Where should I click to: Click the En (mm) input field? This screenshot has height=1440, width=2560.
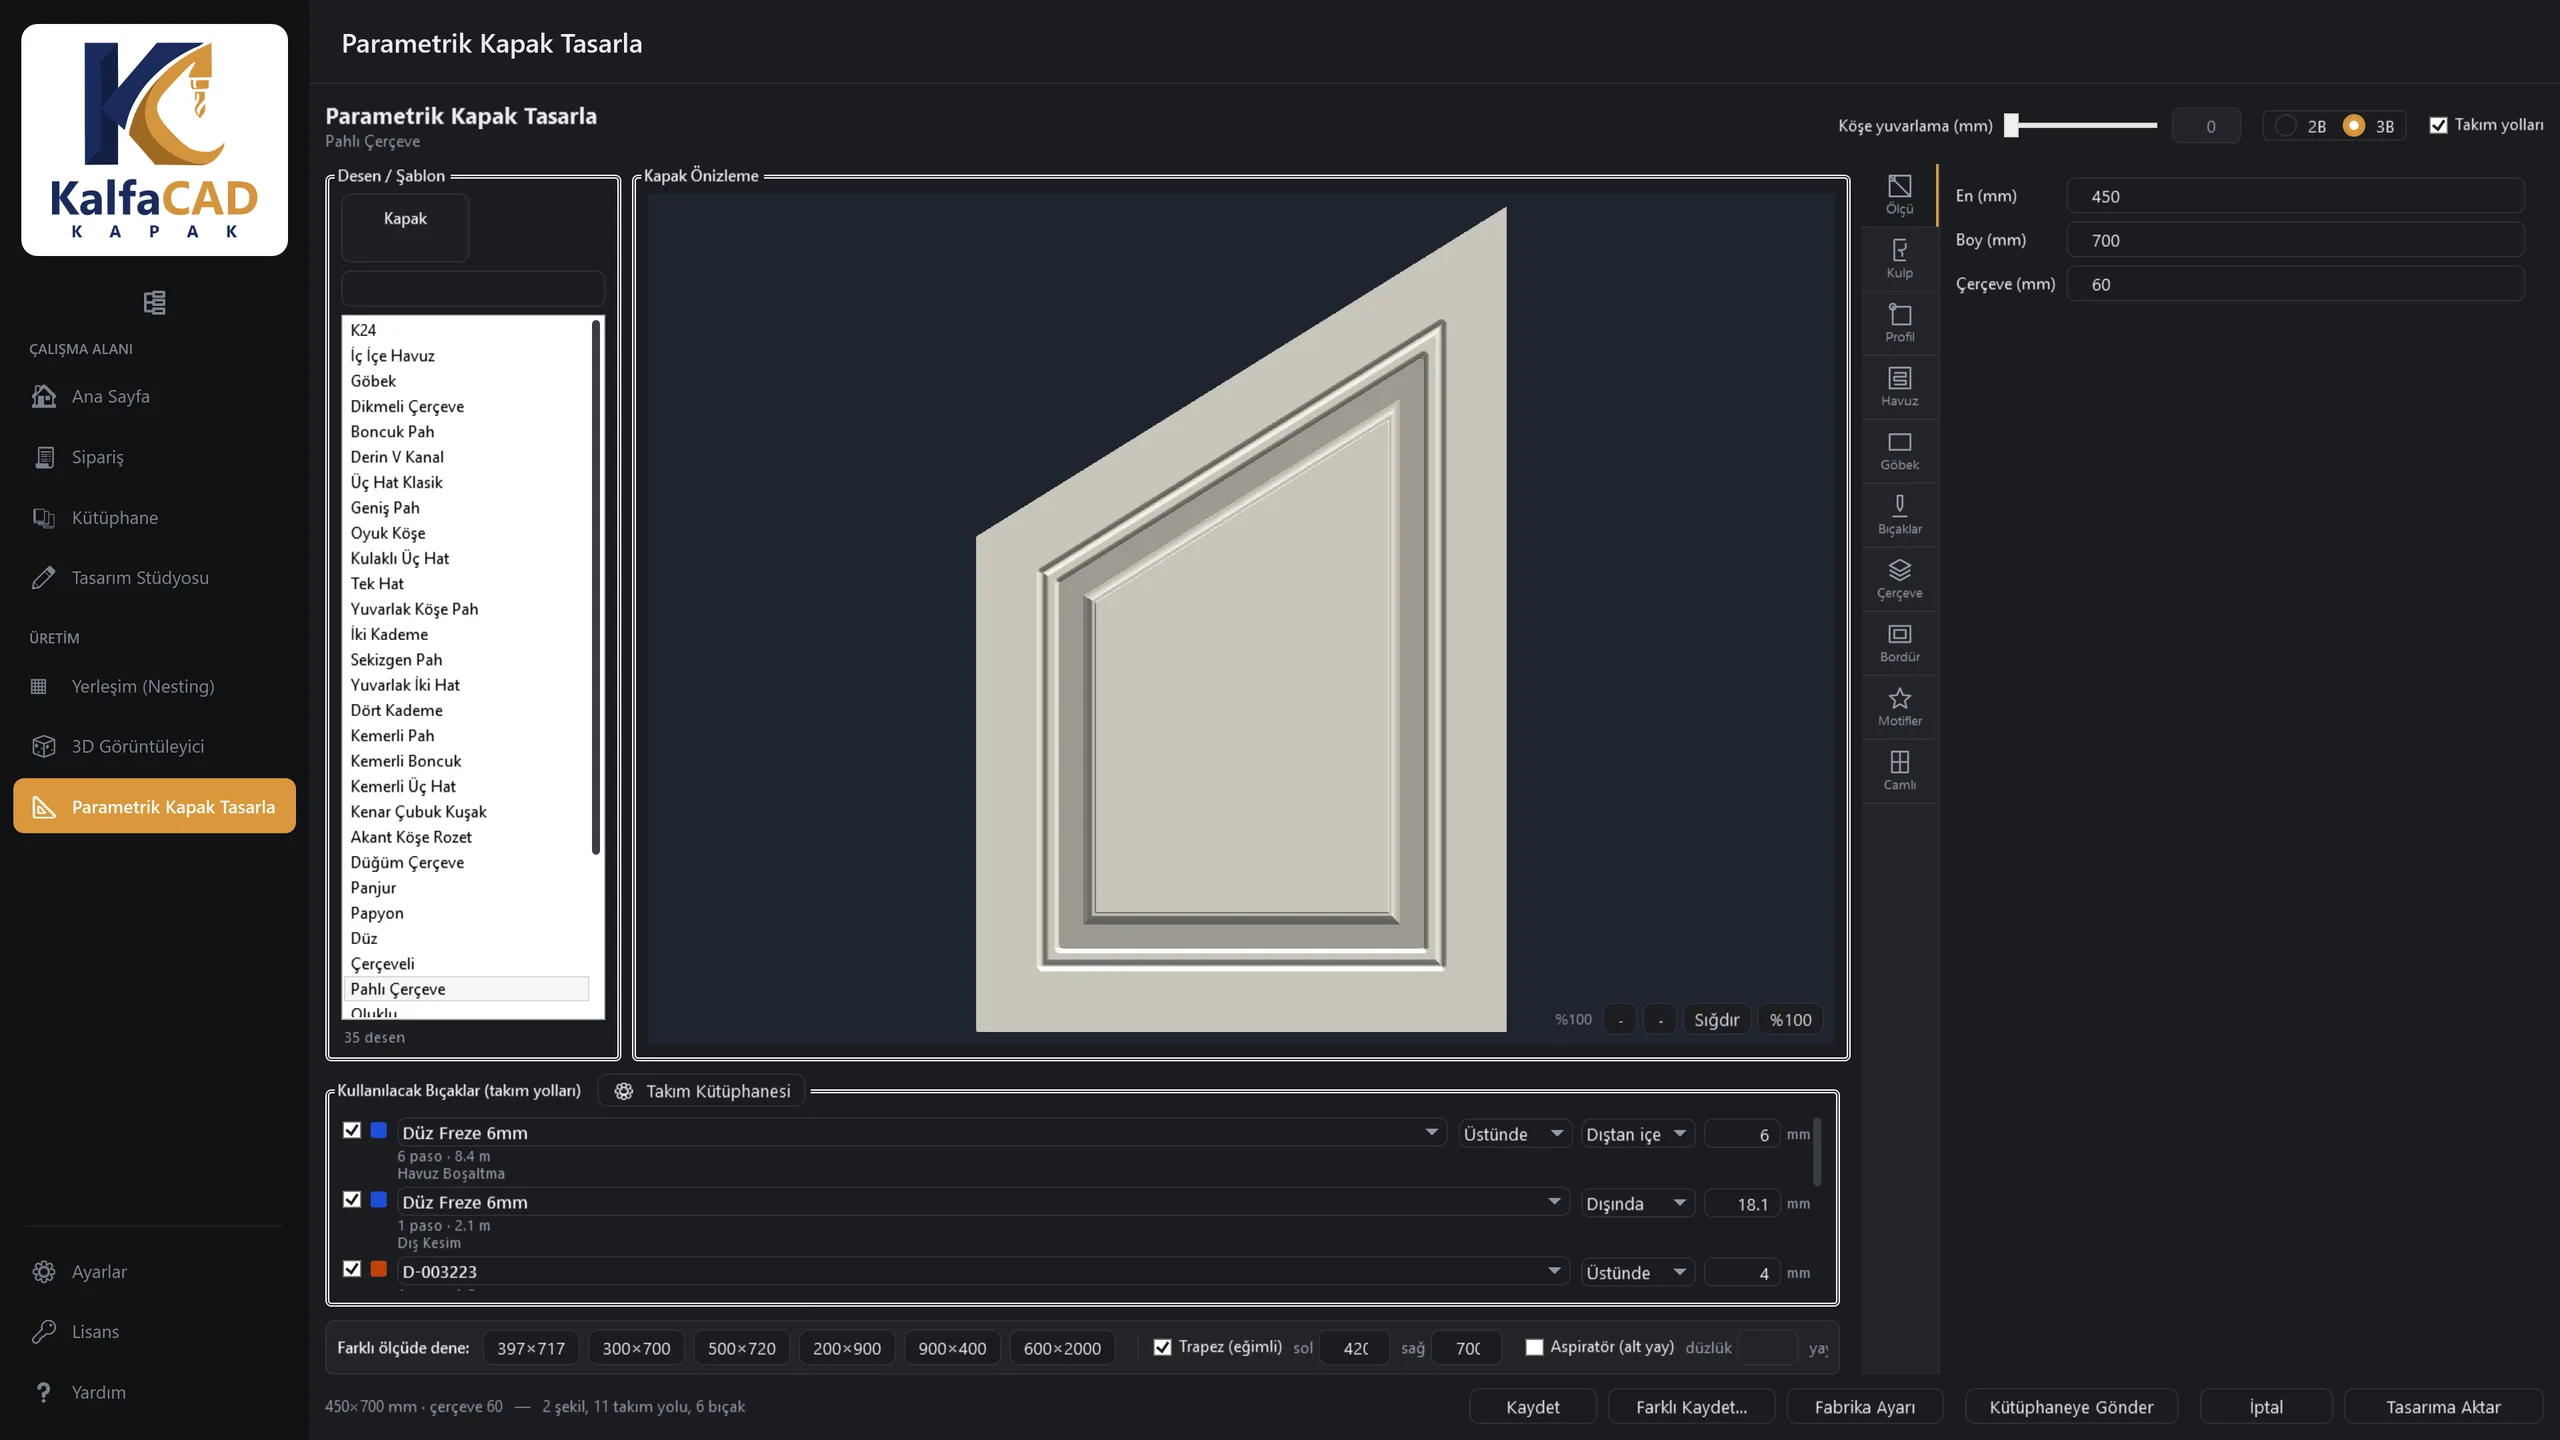[2295, 196]
